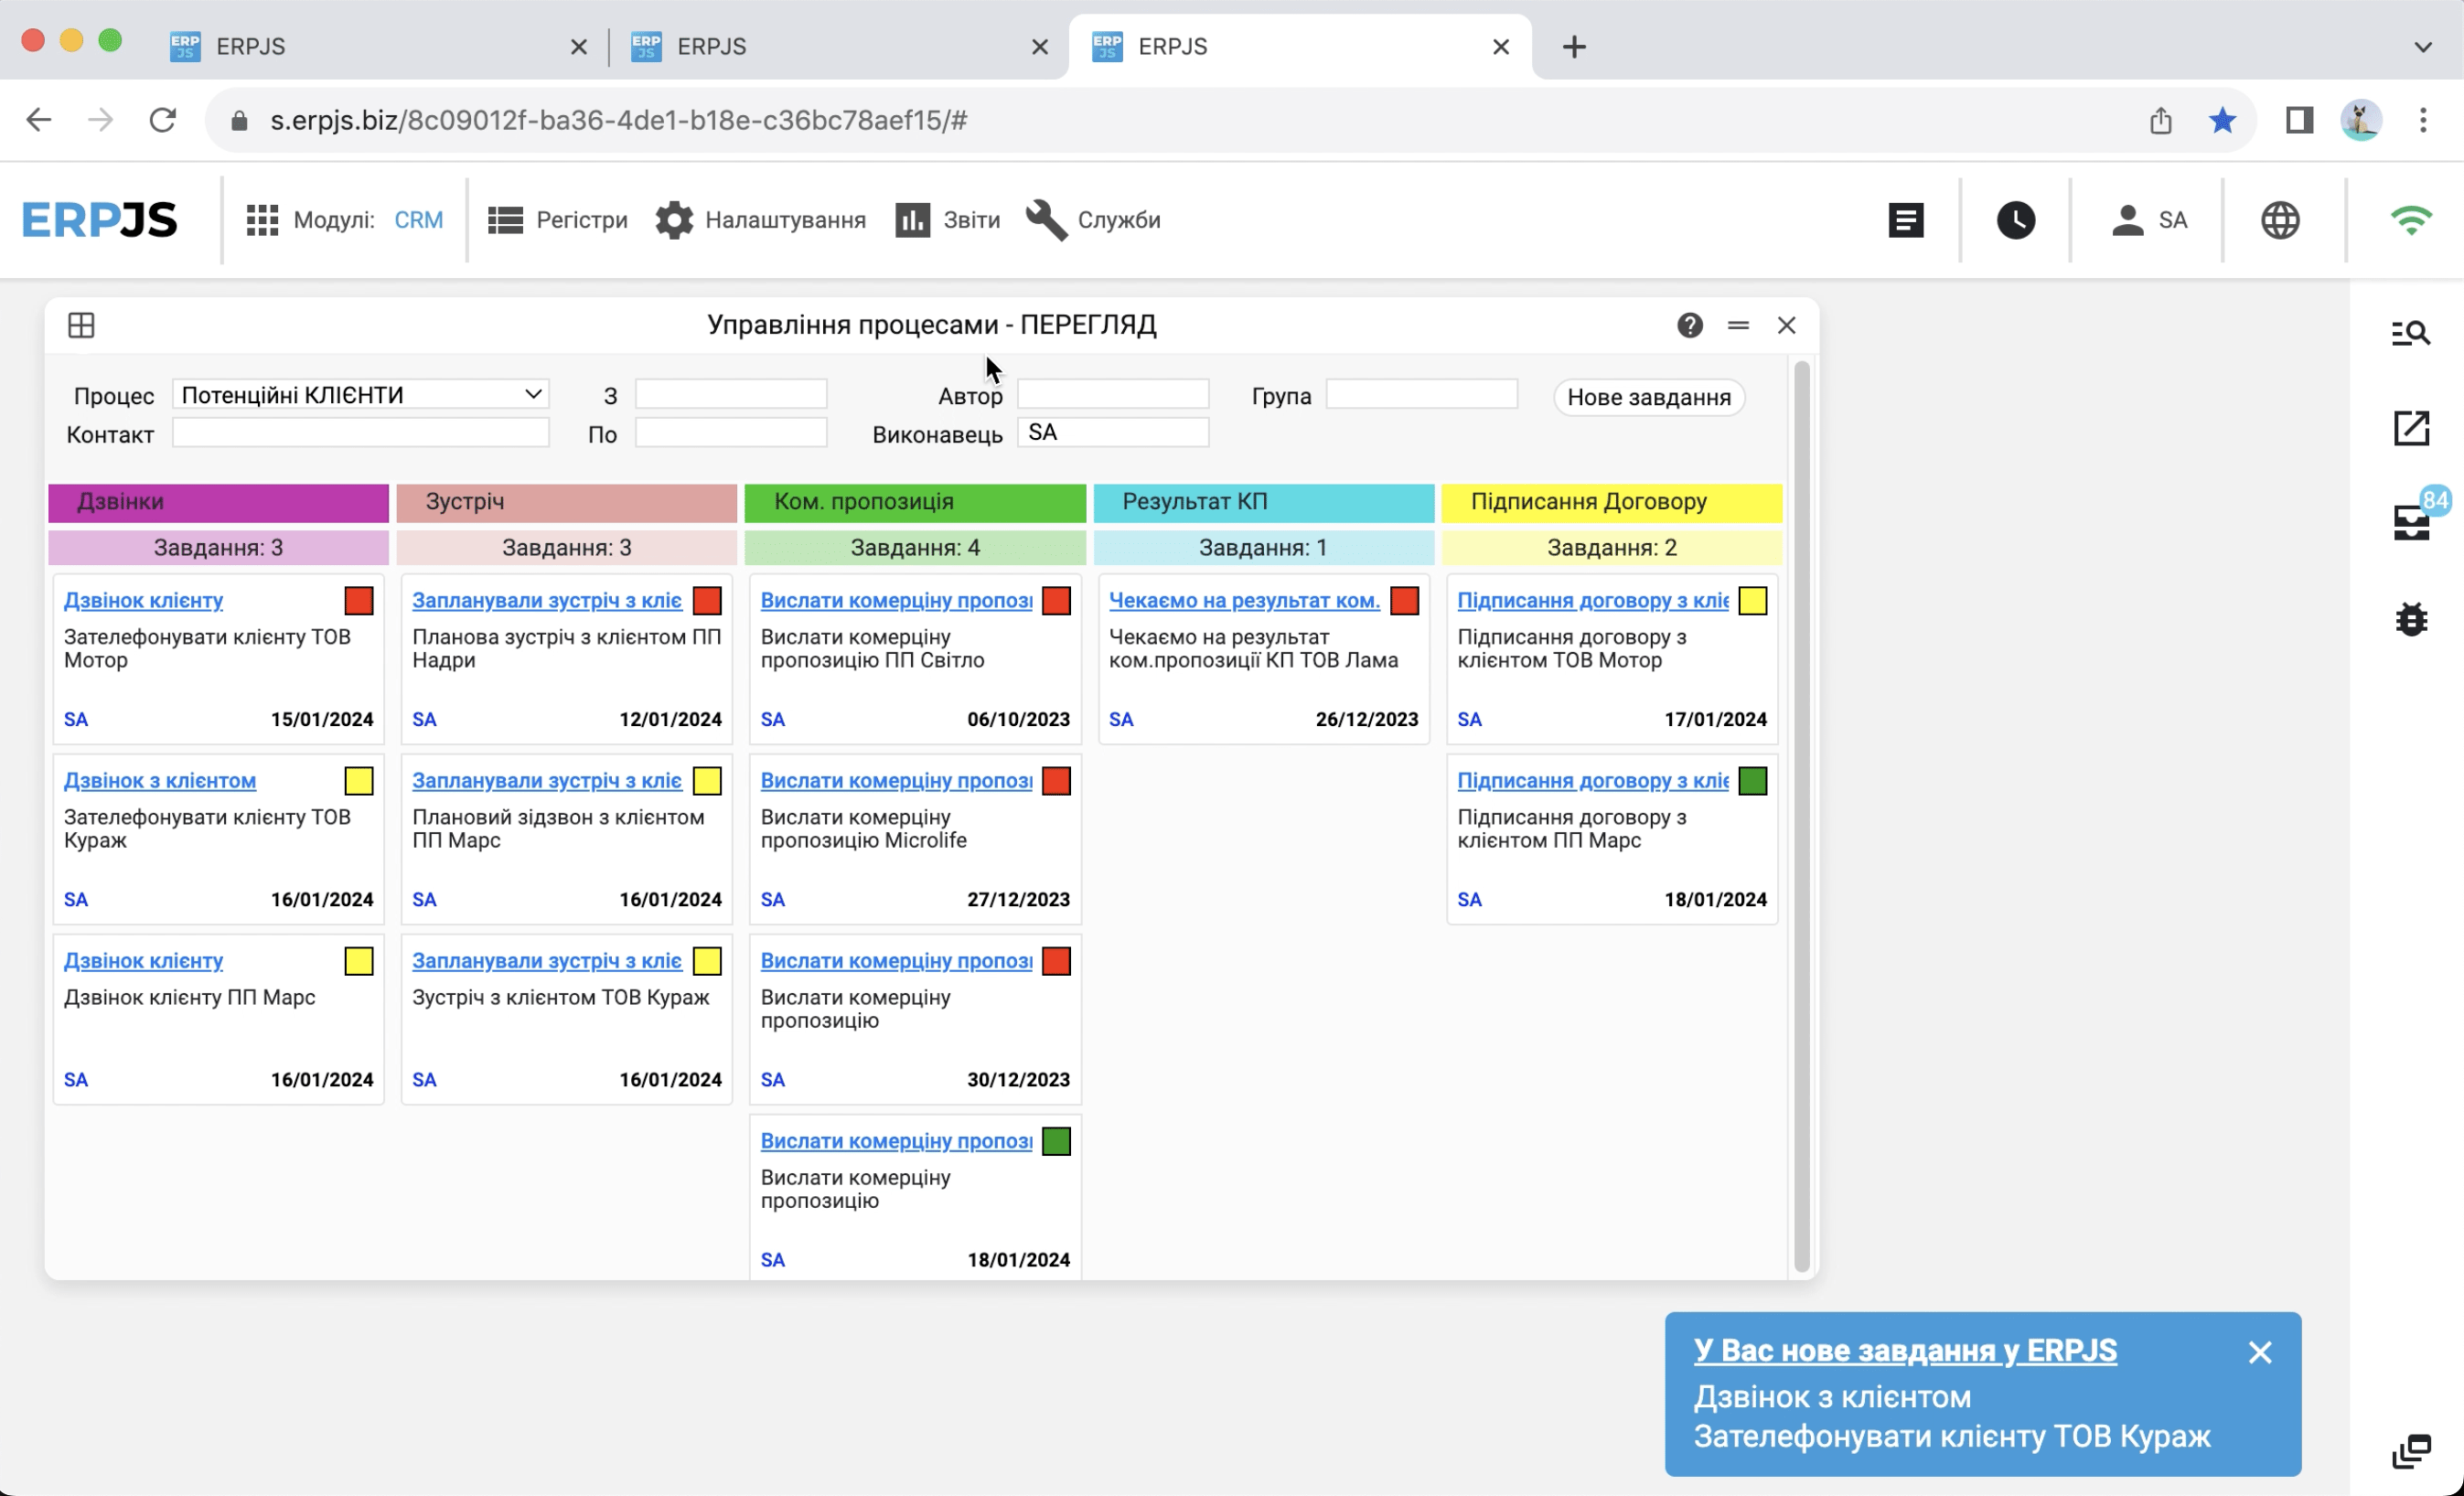Open contract signing task for ТОВ Мотор
2464x1496 pixels.
(1593, 600)
